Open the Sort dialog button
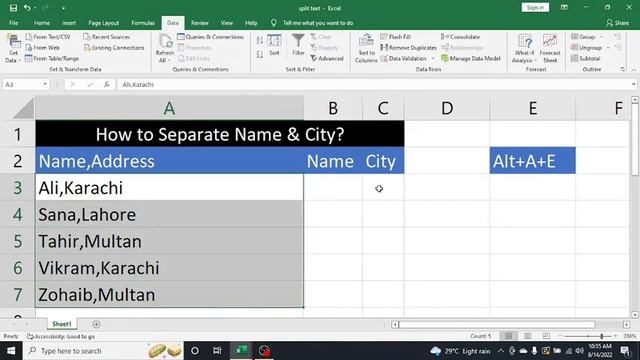 (x=274, y=45)
